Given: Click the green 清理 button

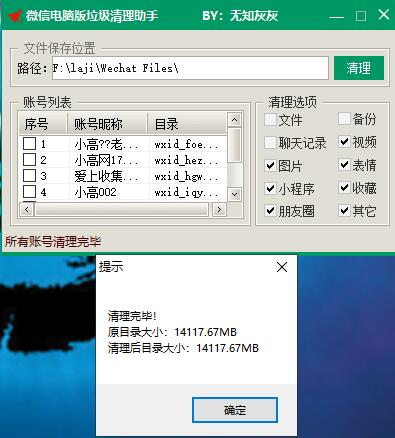Looking at the screenshot, I should 359,68.
